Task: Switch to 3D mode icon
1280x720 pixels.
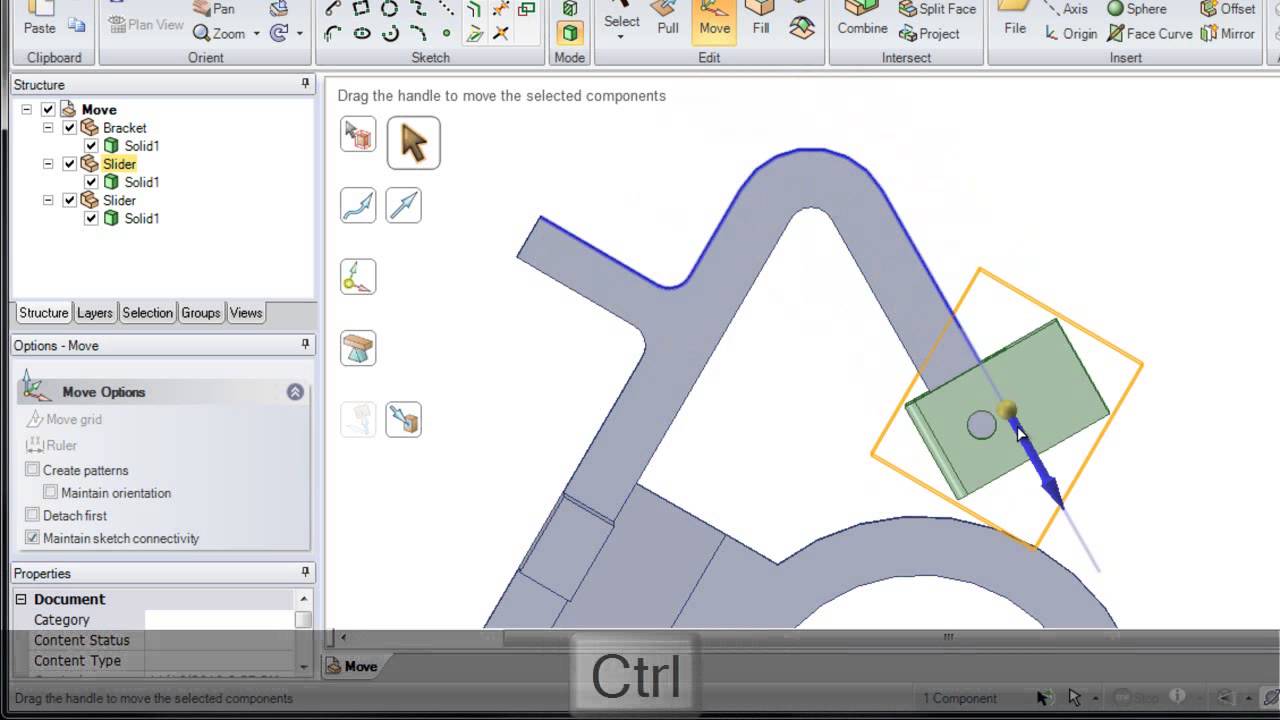Action: pos(570,33)
